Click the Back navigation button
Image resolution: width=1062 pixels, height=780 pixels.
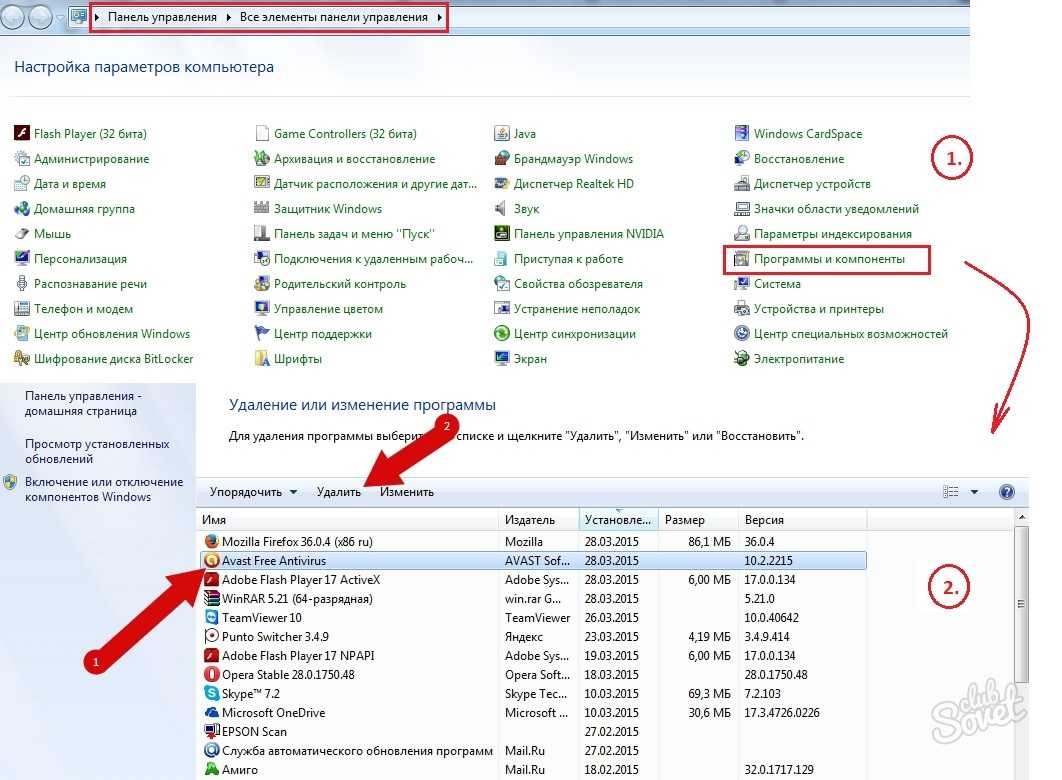pyautogui.click(x=14, y=17)
